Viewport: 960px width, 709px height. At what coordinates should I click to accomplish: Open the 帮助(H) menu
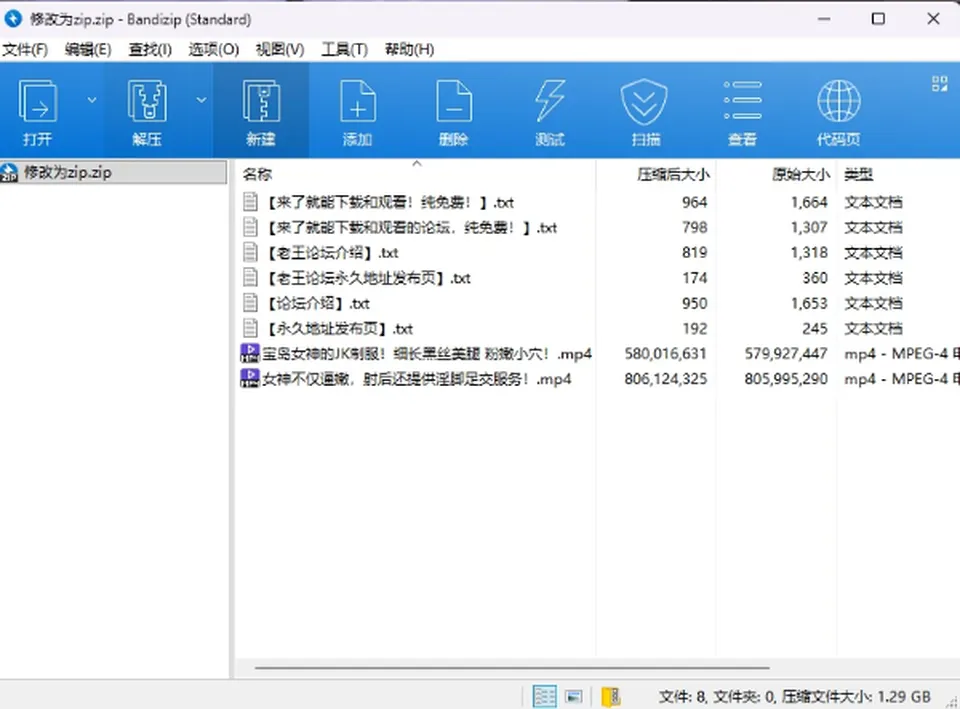[x=410, y=50]
